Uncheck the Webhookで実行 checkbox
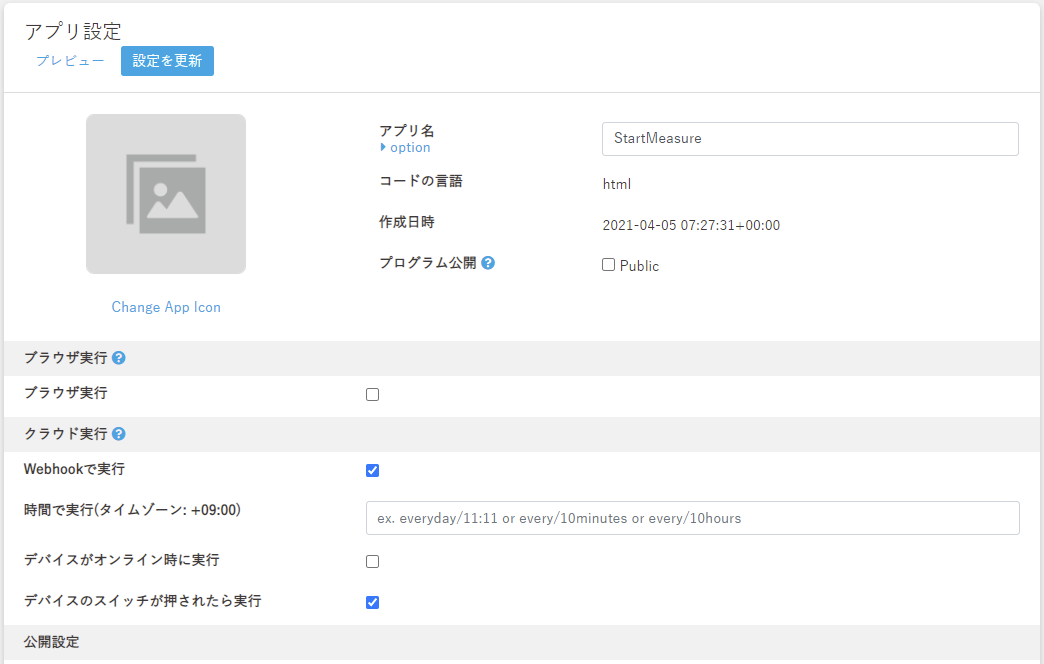Image resolution: width=1044 pixels, height=664 pixels. pos(372,470)
